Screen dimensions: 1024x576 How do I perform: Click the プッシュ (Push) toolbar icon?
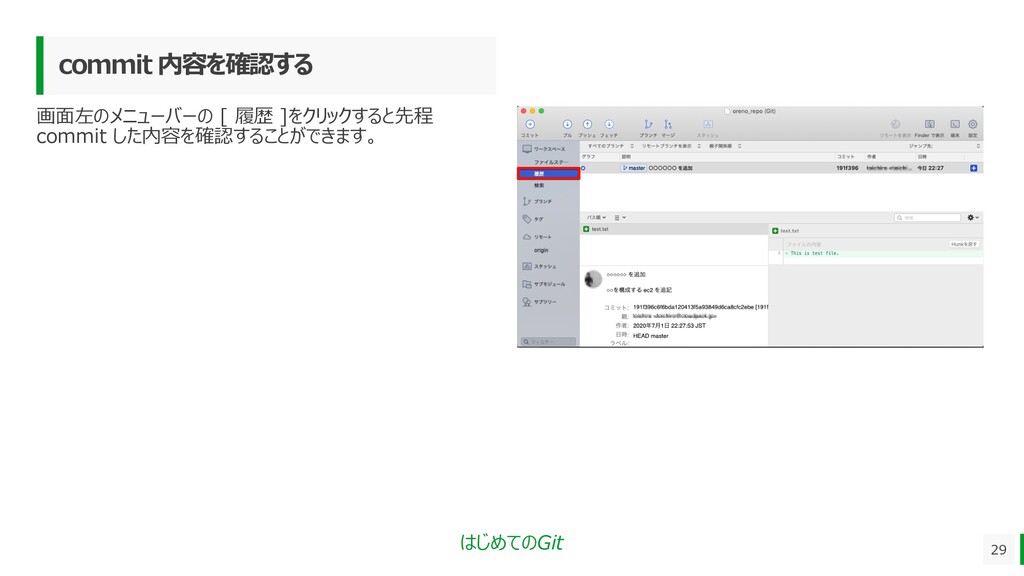click(587, 125)
